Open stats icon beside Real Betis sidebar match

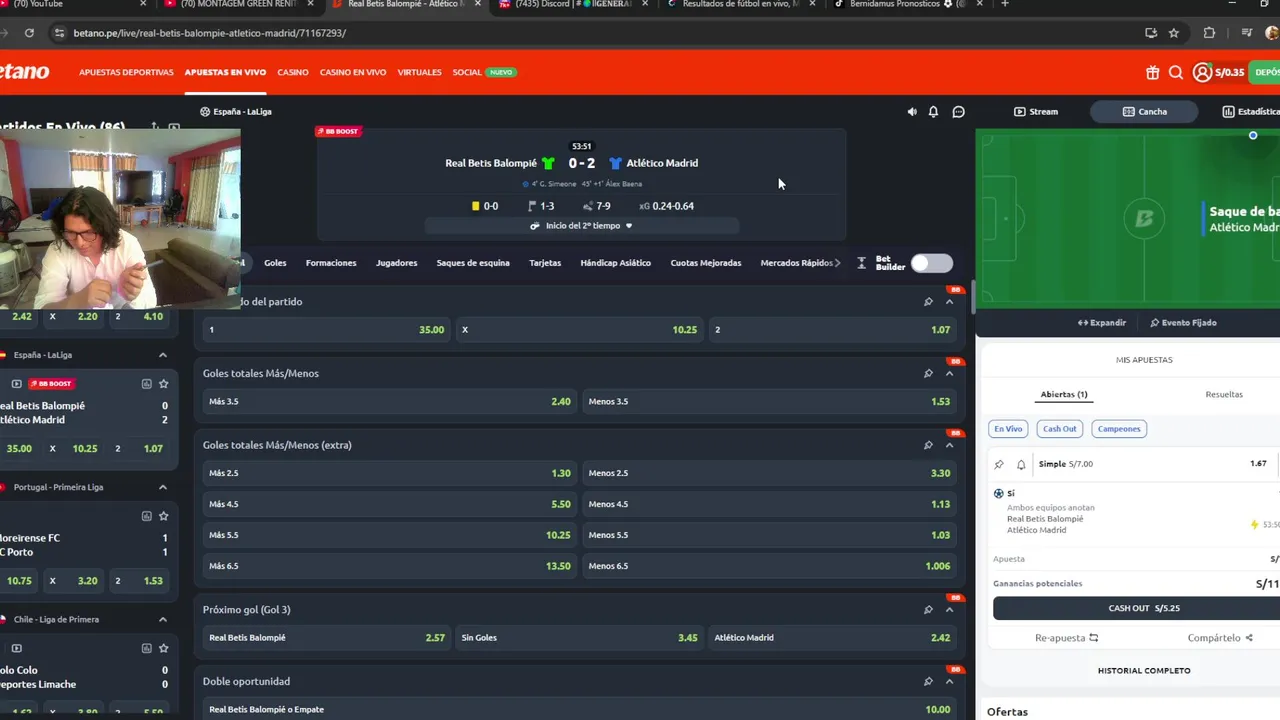[x=146, y=384]
